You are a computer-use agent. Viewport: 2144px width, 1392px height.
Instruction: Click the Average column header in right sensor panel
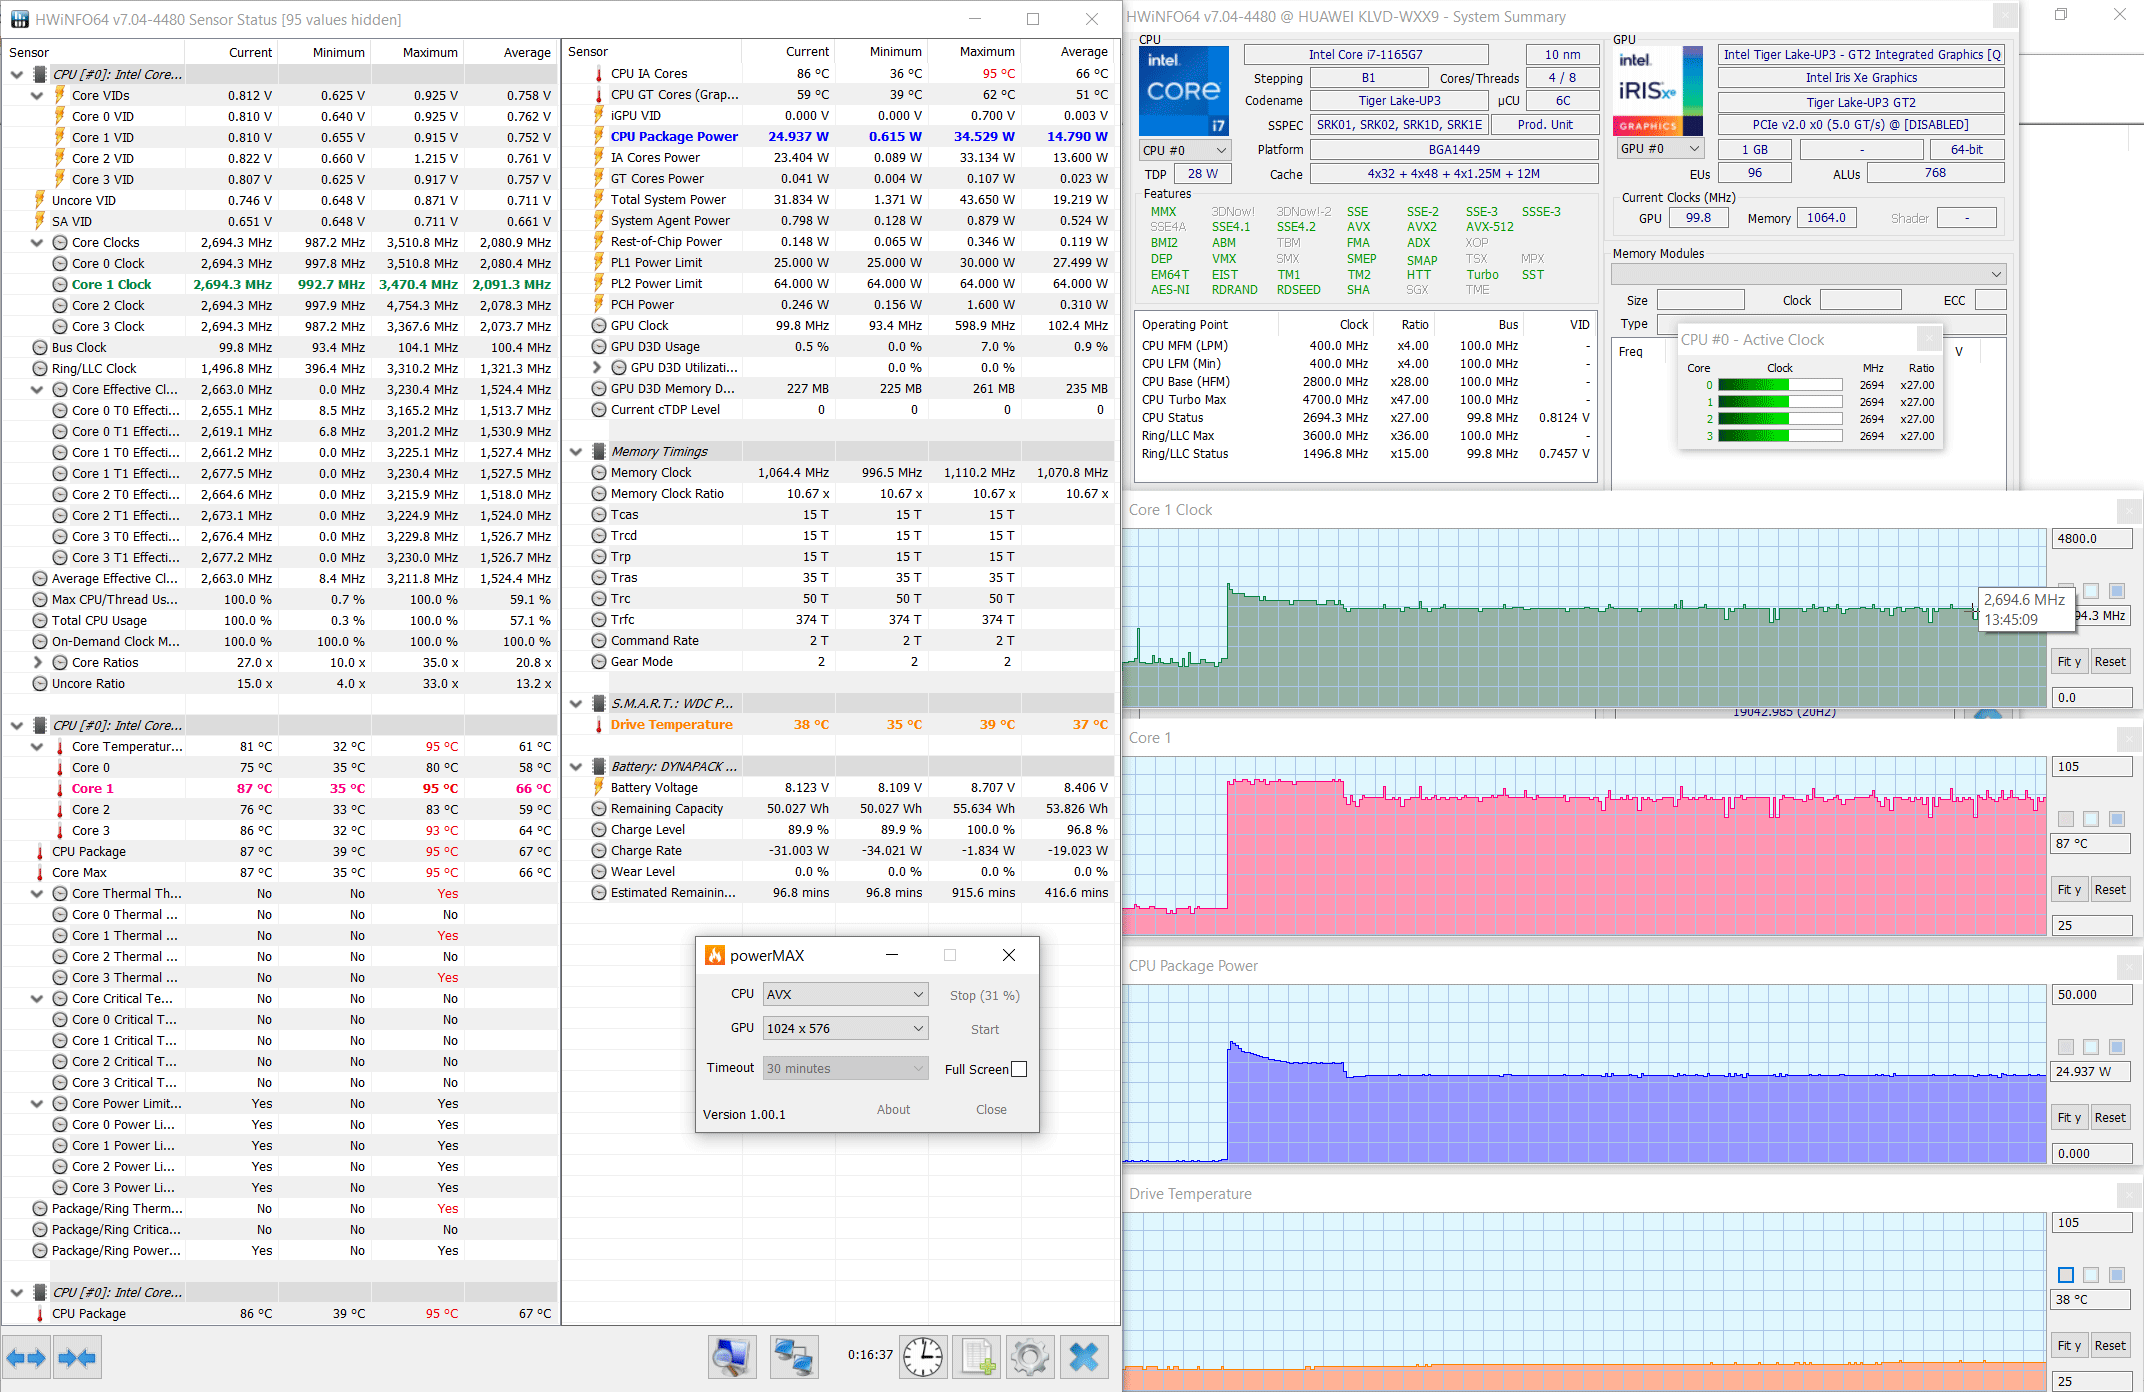coord(1083,52)
